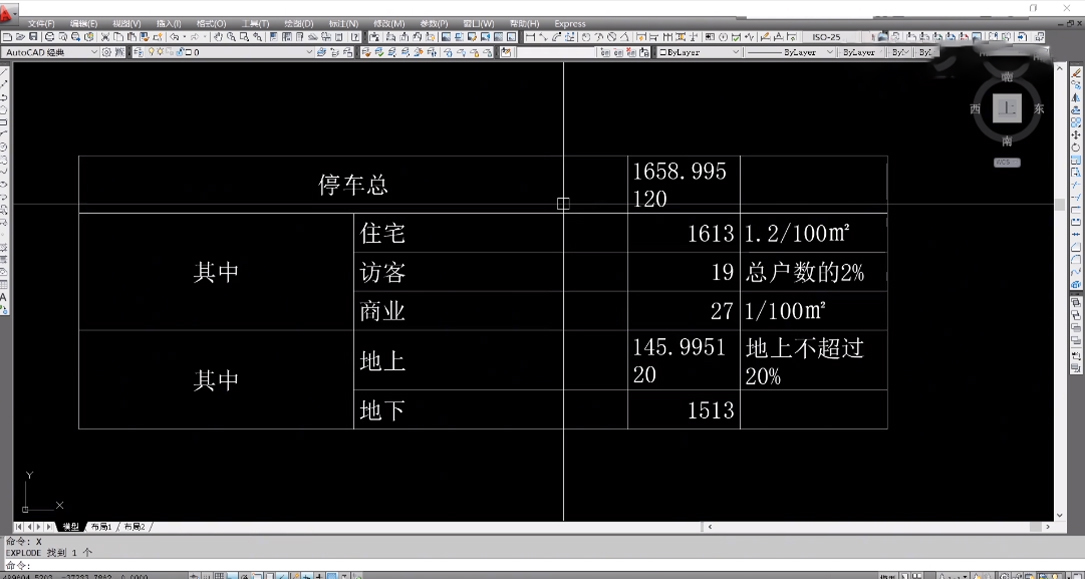Select the Zoom Realtime tool
The image size is (1085, 579).
pyautogui.click(x=231, y=37)
